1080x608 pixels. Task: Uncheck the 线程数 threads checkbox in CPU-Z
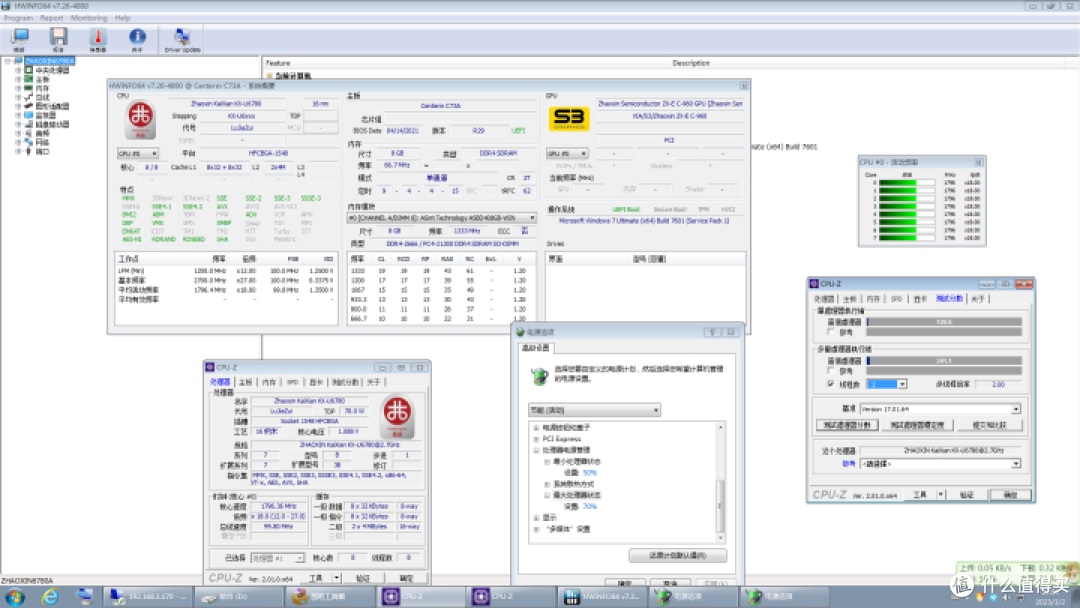tap(831, 384)
